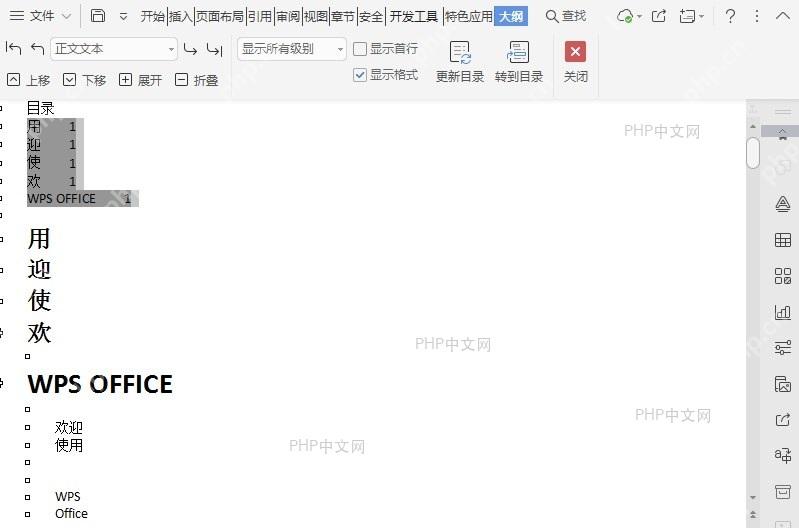Close outline view with 关闭 button
This screenshot has width=799, height=528.
(575, 62)
